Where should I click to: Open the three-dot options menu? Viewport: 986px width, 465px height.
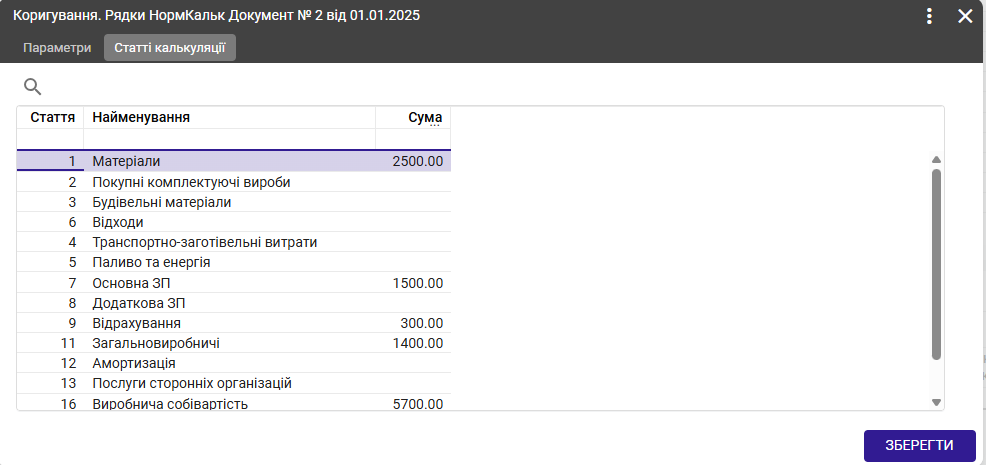tap(929, 16)
